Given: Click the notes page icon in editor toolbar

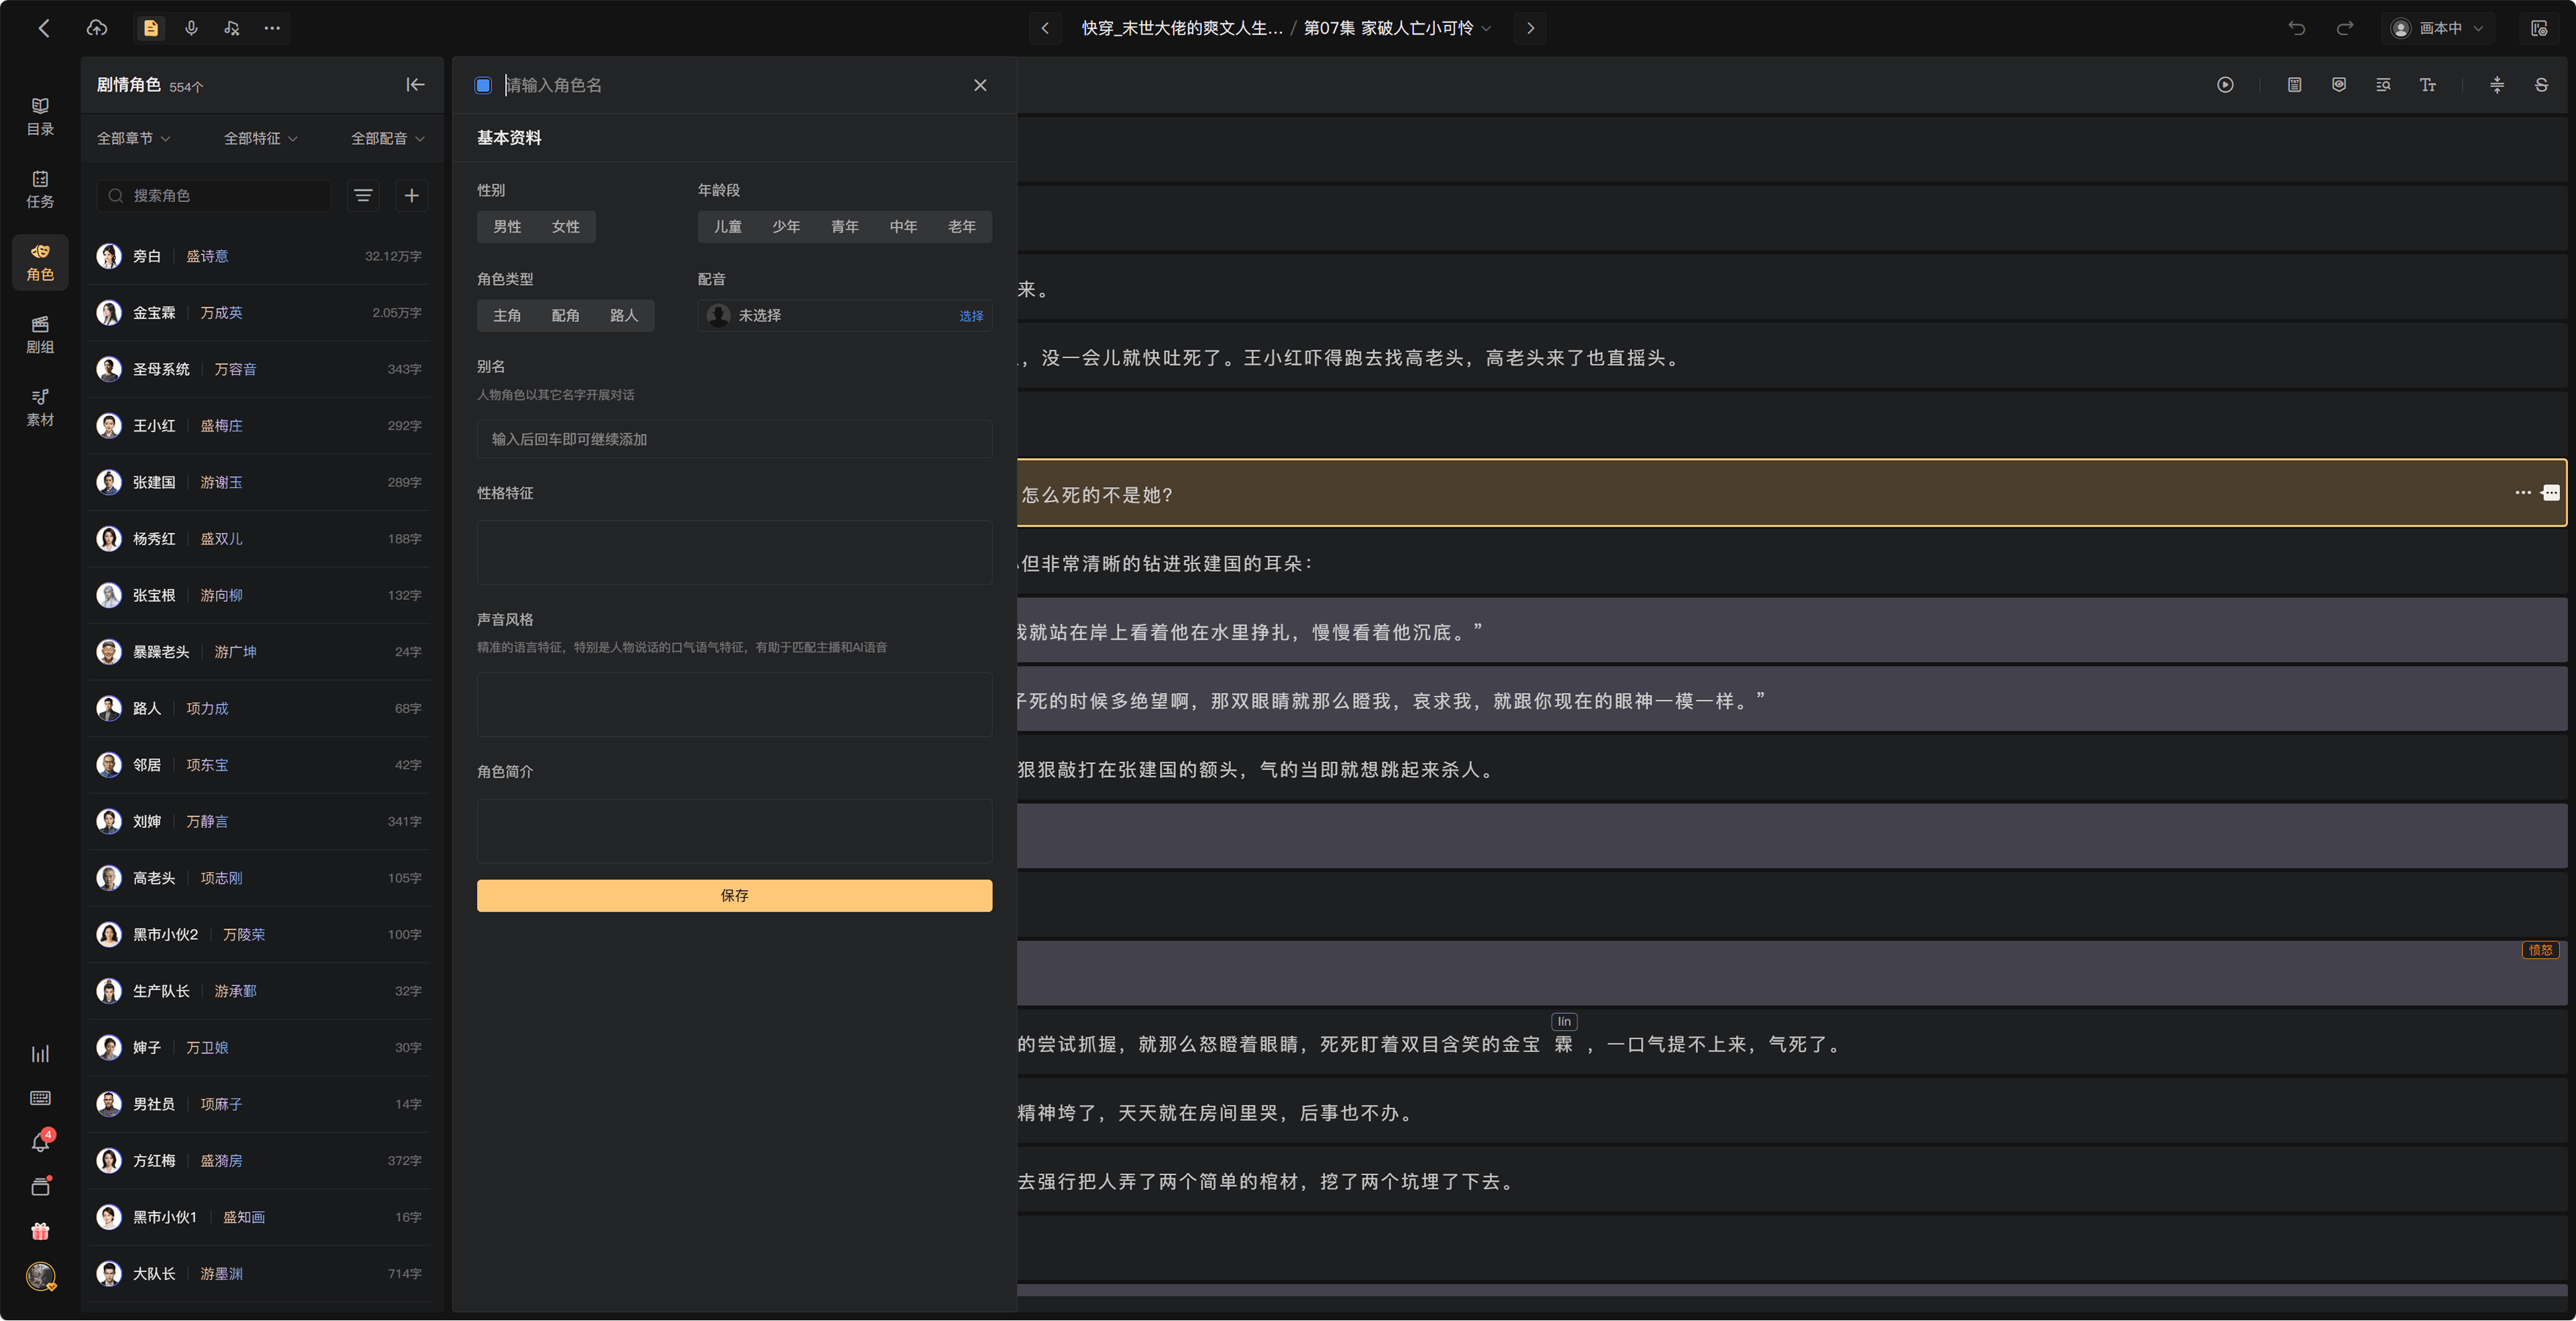Looking at the screenshot, I should tap(2295, 85).
